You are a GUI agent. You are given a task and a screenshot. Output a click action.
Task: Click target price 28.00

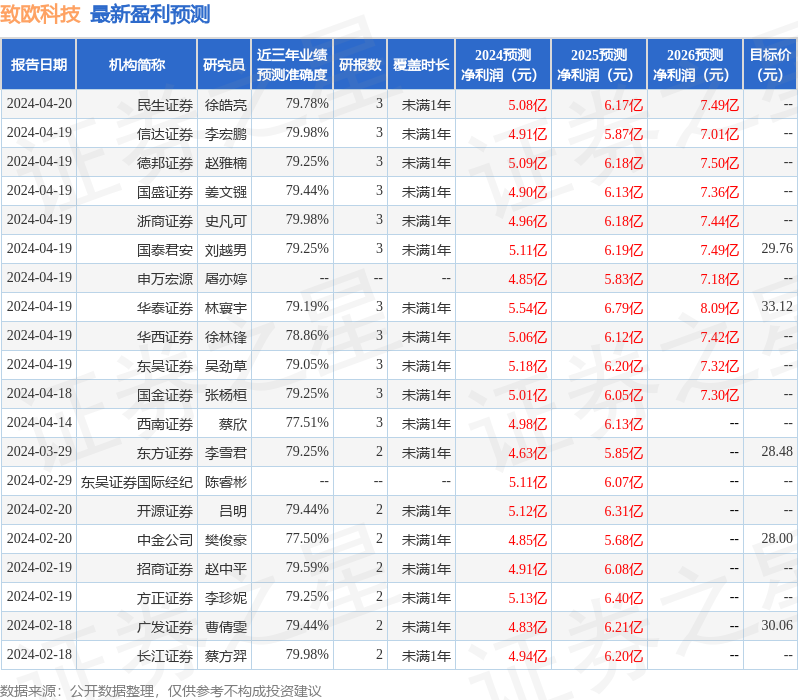(x=777, y=539)
